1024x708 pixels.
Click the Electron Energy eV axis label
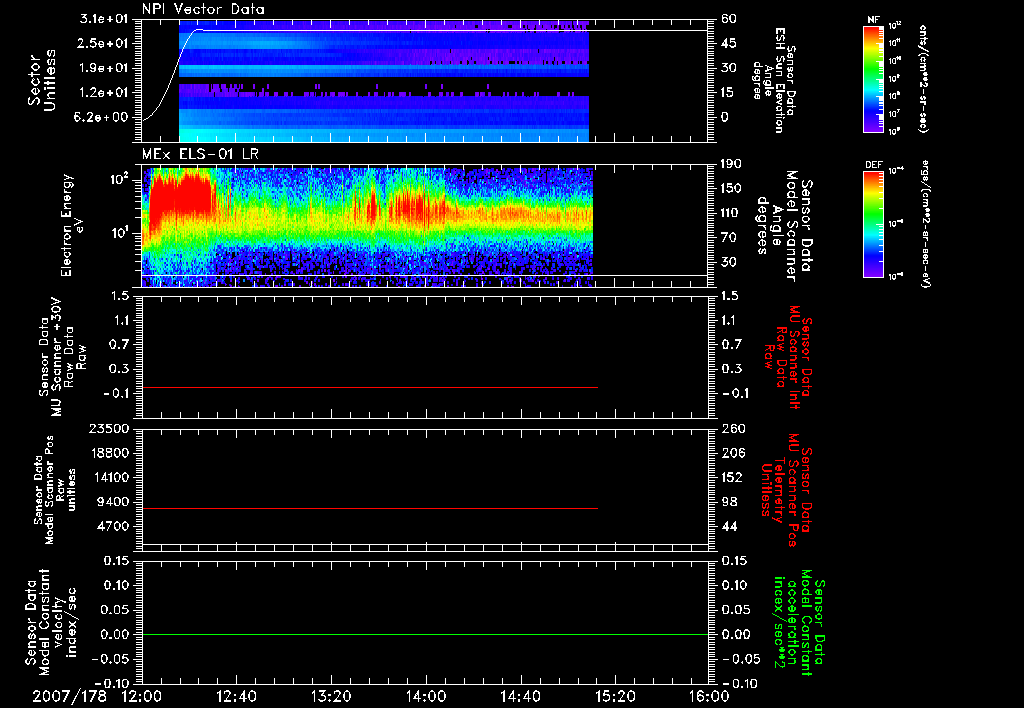(72, 225)
